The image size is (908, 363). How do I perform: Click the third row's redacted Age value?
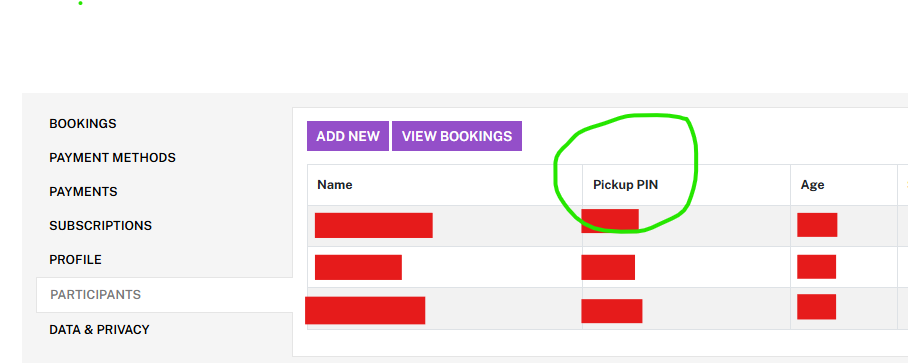coord(817,307)
